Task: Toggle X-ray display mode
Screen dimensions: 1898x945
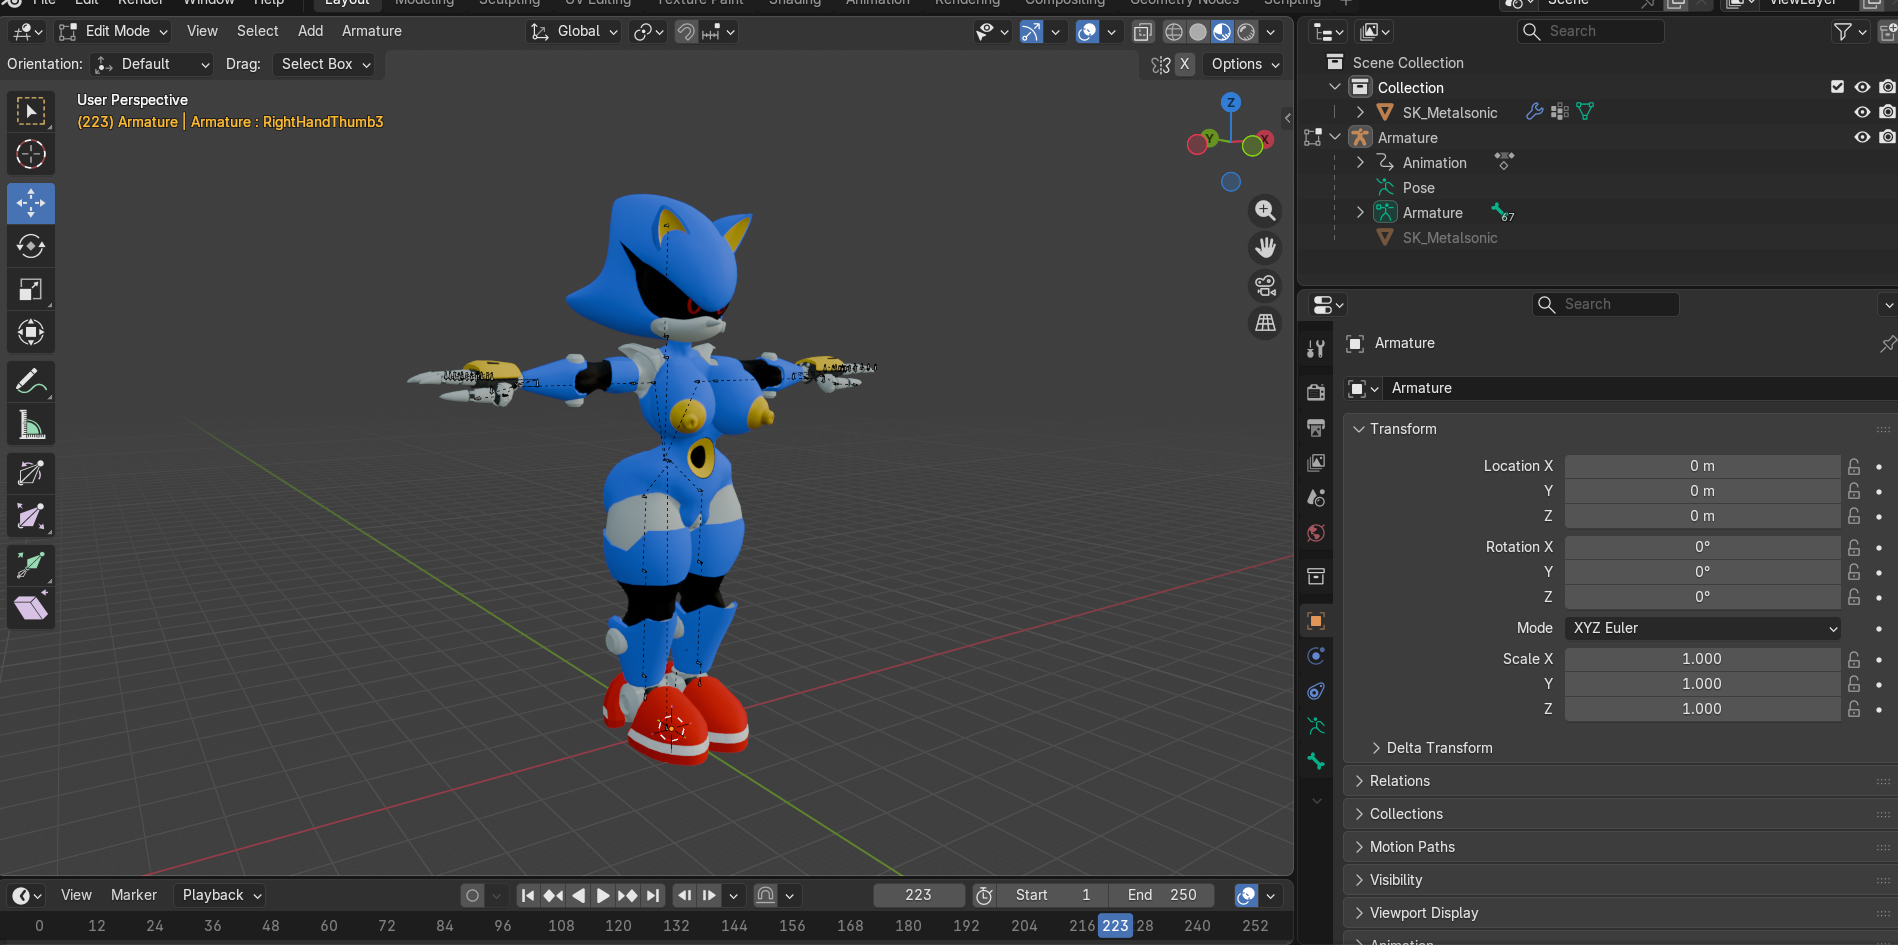Action: coord(1143,32)
